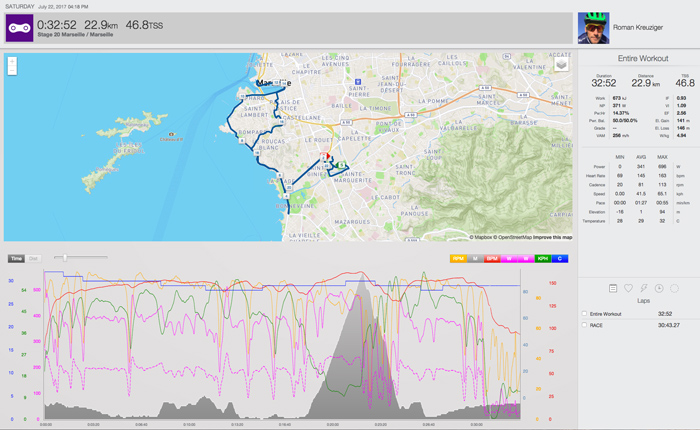This screenshot has width=700, height=430.
Task: Click the dotted circle icon beside clock
Action: (675, 288)
